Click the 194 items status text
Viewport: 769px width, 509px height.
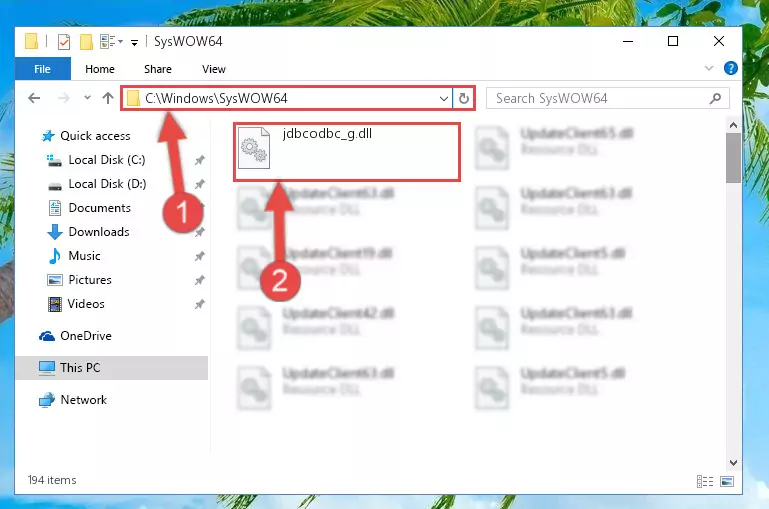click(52, 480)
